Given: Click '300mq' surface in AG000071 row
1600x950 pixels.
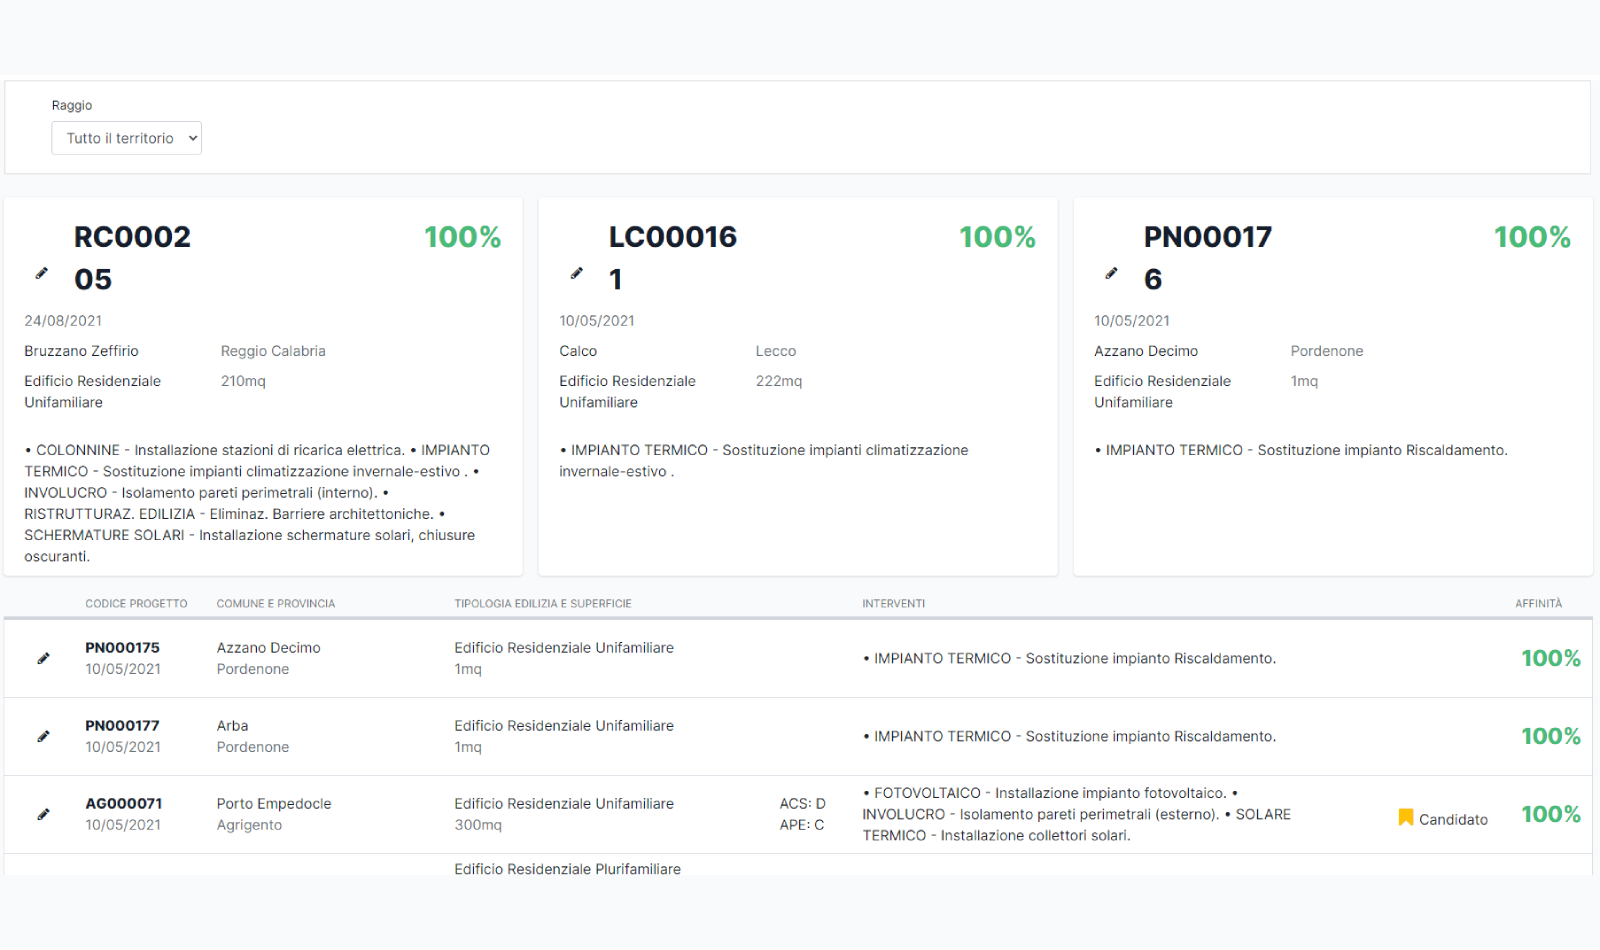Looking at the screenshot, I should point(478,825).
